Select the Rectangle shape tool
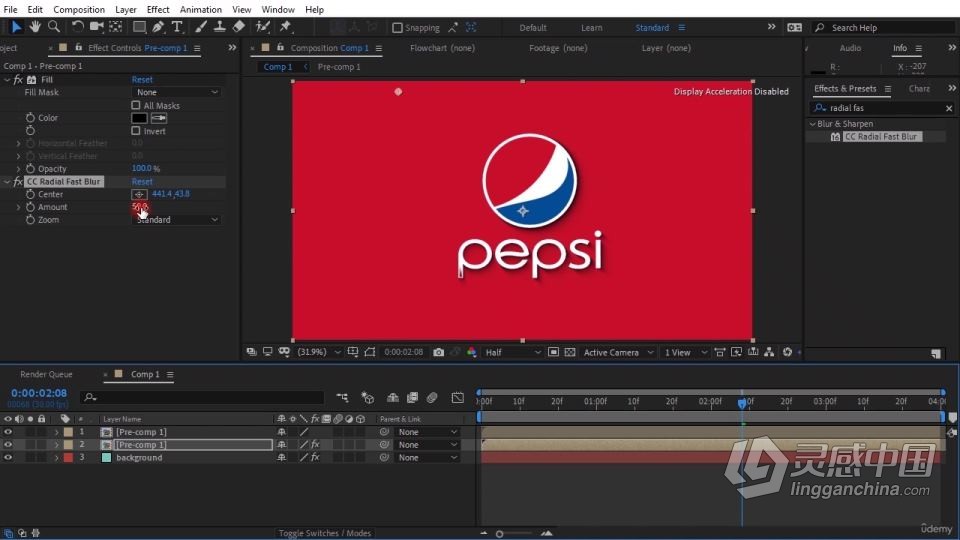This screenshot has height=540, width=960. click(140, 26)
